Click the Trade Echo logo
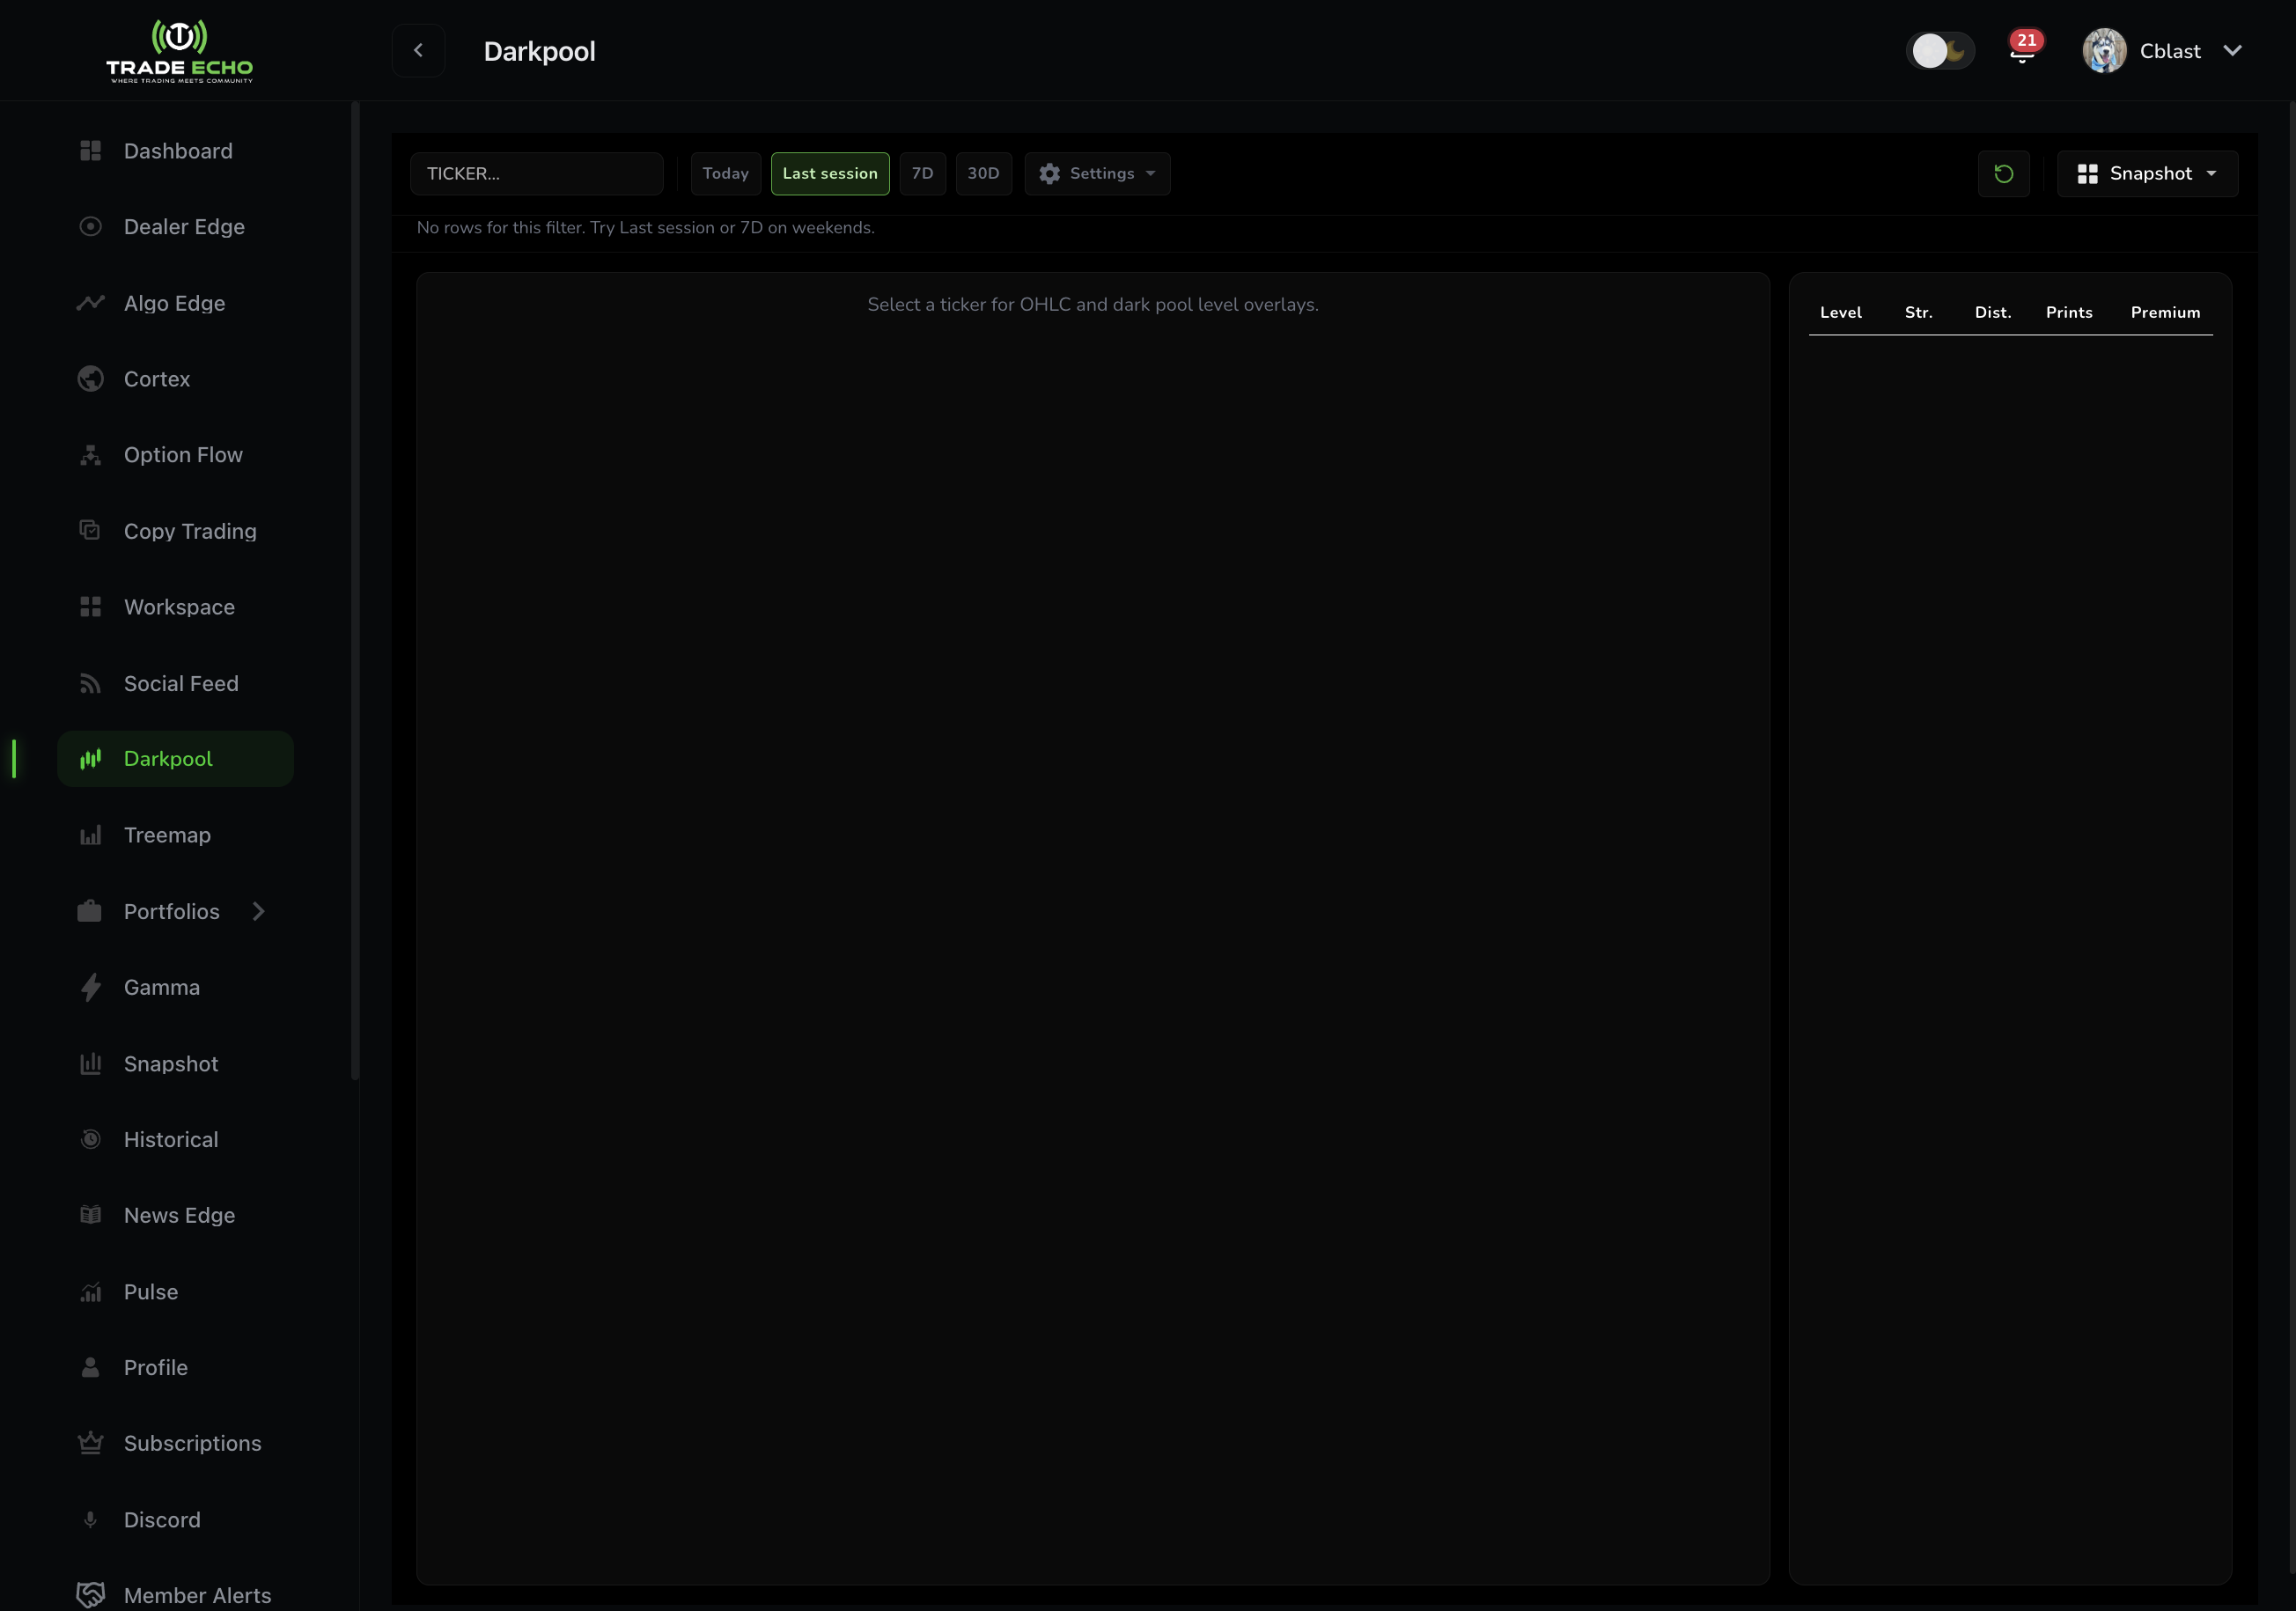Screen dimensions: 2296x1611 (180, 51)
